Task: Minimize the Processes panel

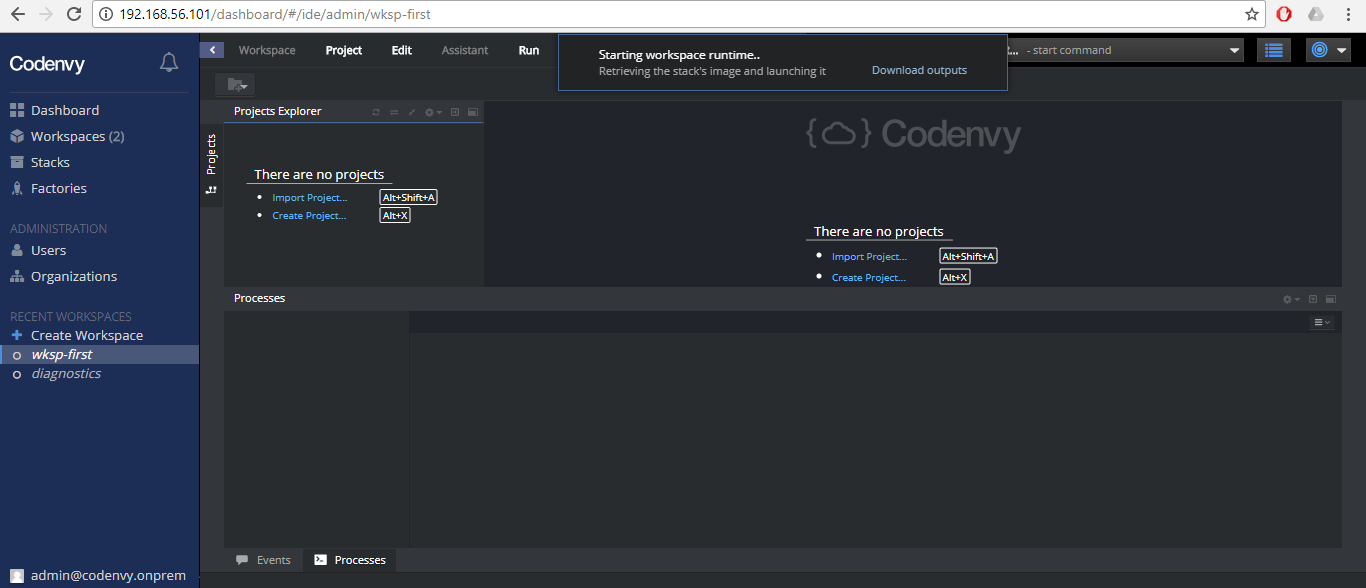Action: (1312, 299)
